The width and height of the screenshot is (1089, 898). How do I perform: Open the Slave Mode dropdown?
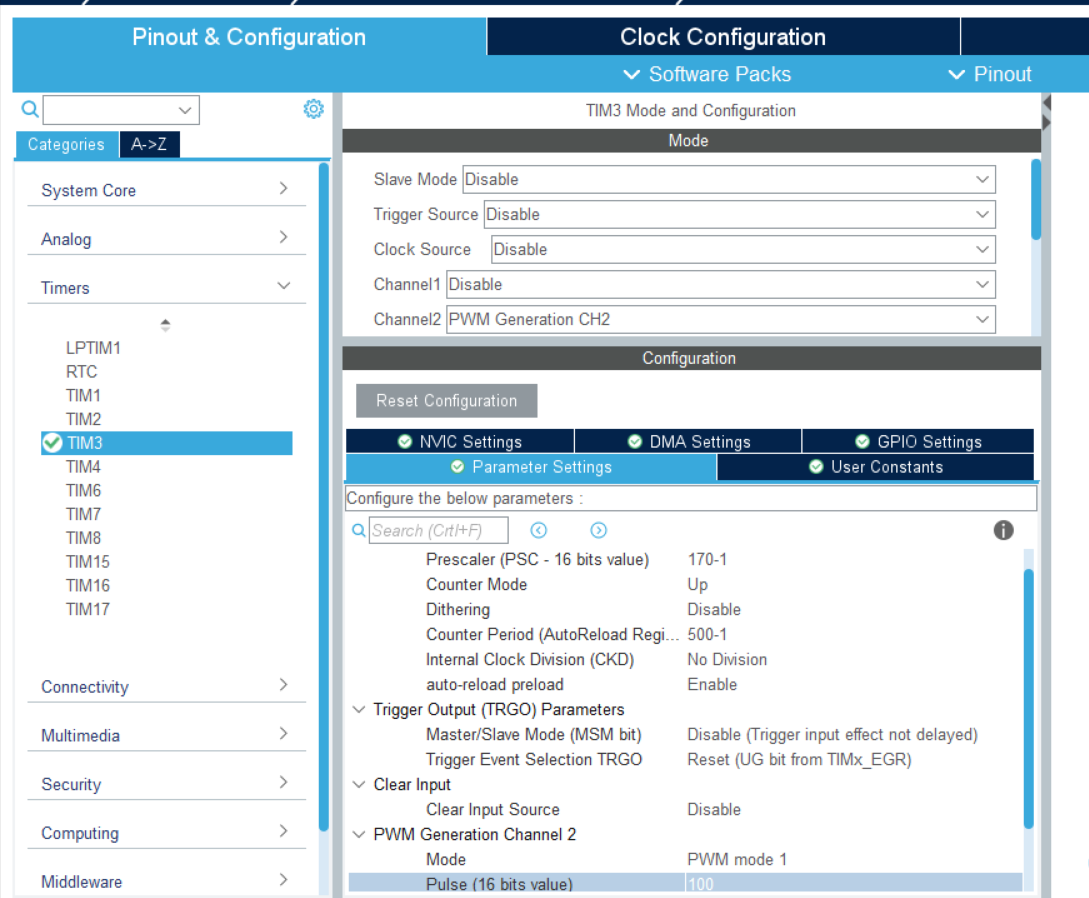coord(729,179)
